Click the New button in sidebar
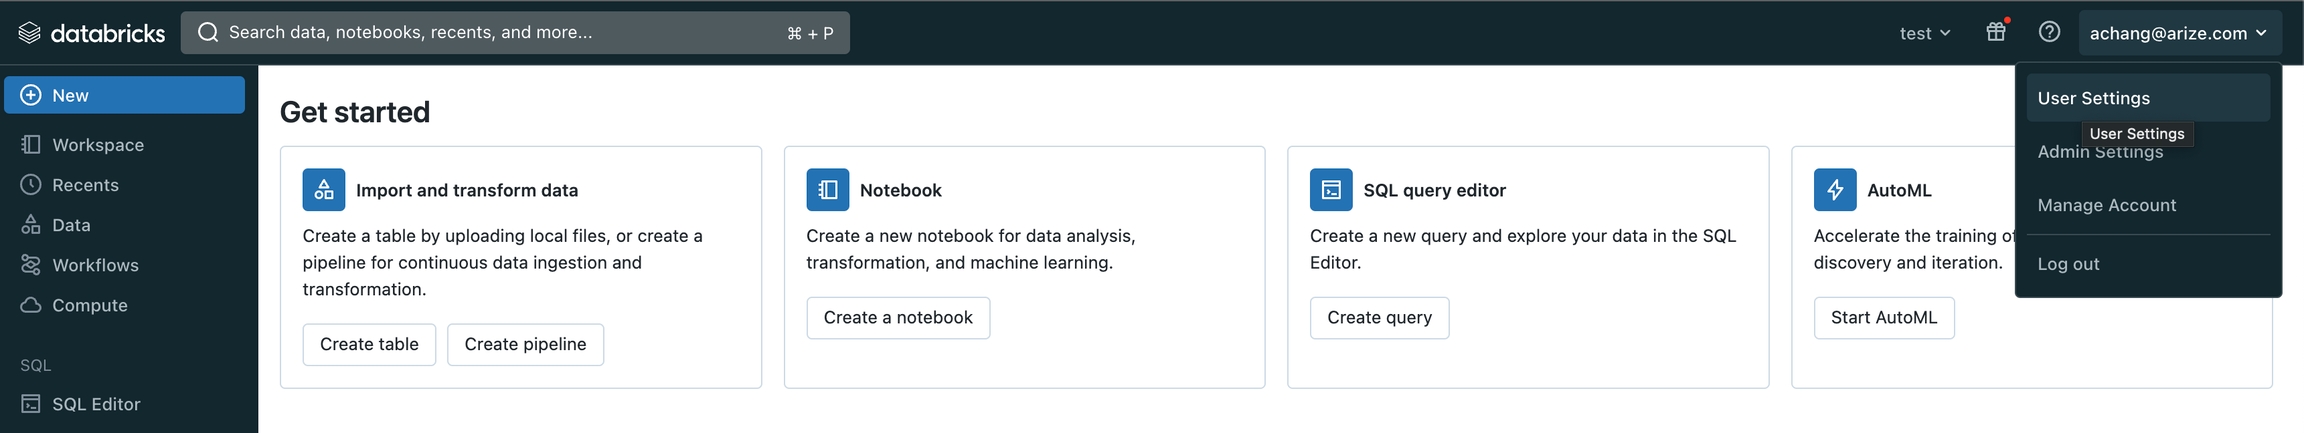 (124, 95)
